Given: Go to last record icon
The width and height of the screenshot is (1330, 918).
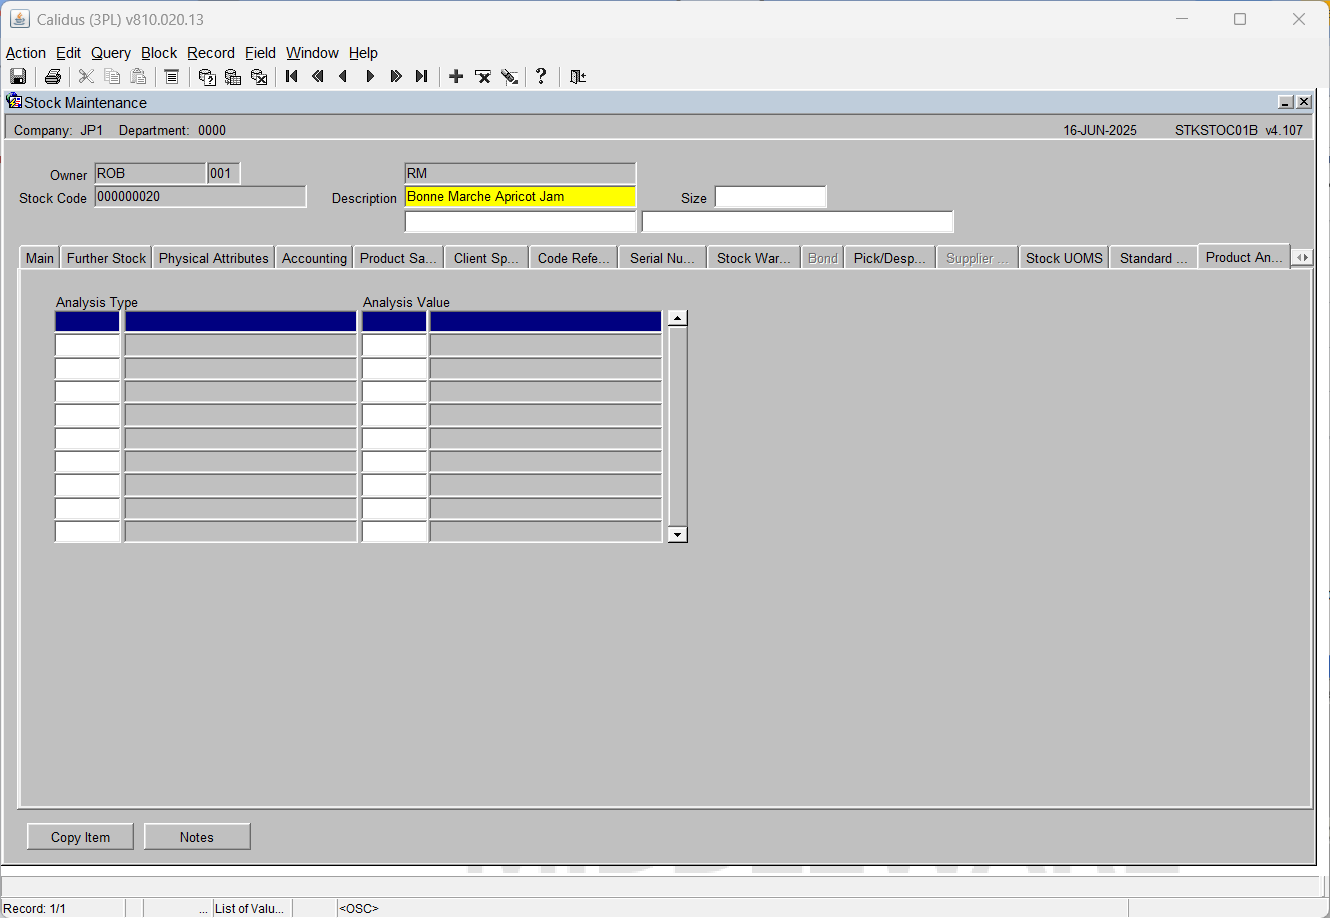Looking at the screenshot, I should tap(422, 76).
